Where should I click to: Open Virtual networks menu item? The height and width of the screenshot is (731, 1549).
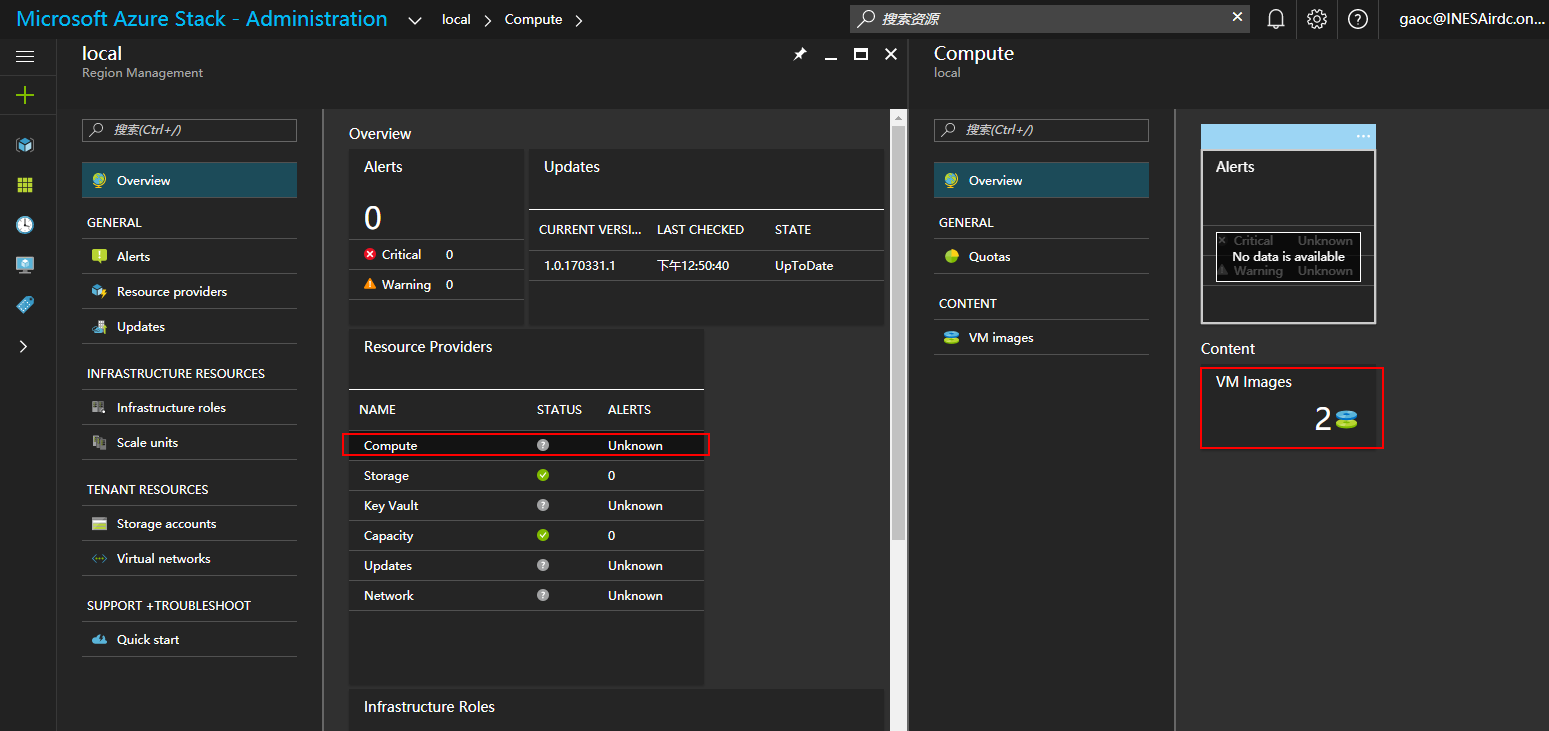coord(189,558)
